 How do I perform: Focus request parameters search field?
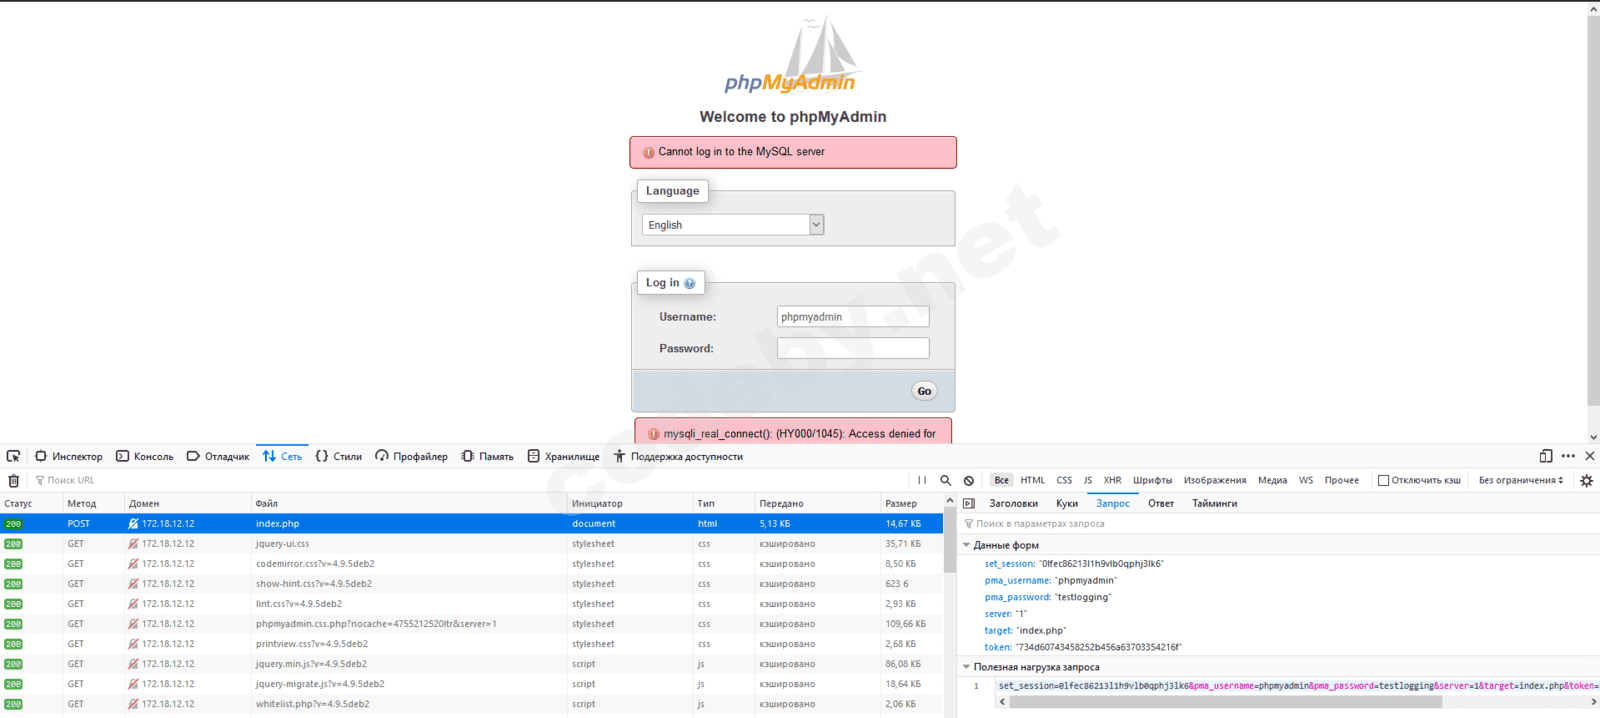(1280, 524)
